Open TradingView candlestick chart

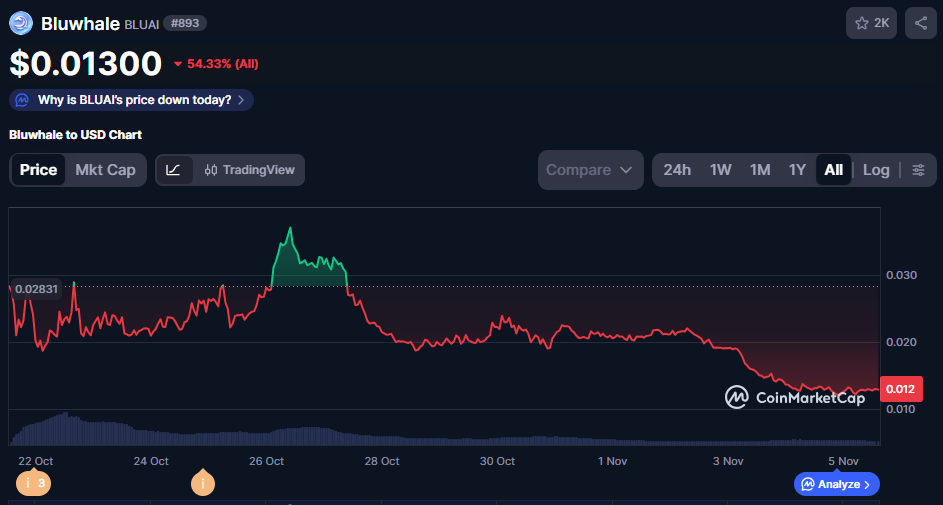[250, 170]
